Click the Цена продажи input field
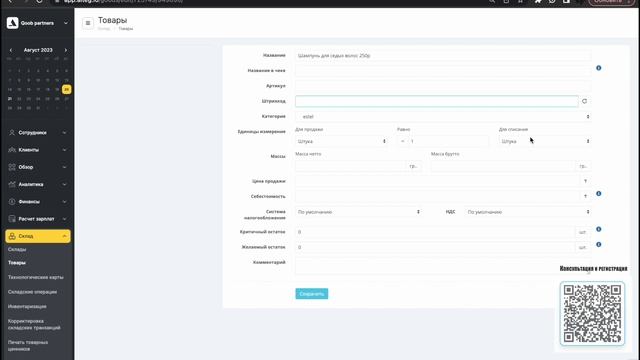Image resolution: width=640 pixels, height=360 pixels. pyautogui.click(x=438, y=181)
